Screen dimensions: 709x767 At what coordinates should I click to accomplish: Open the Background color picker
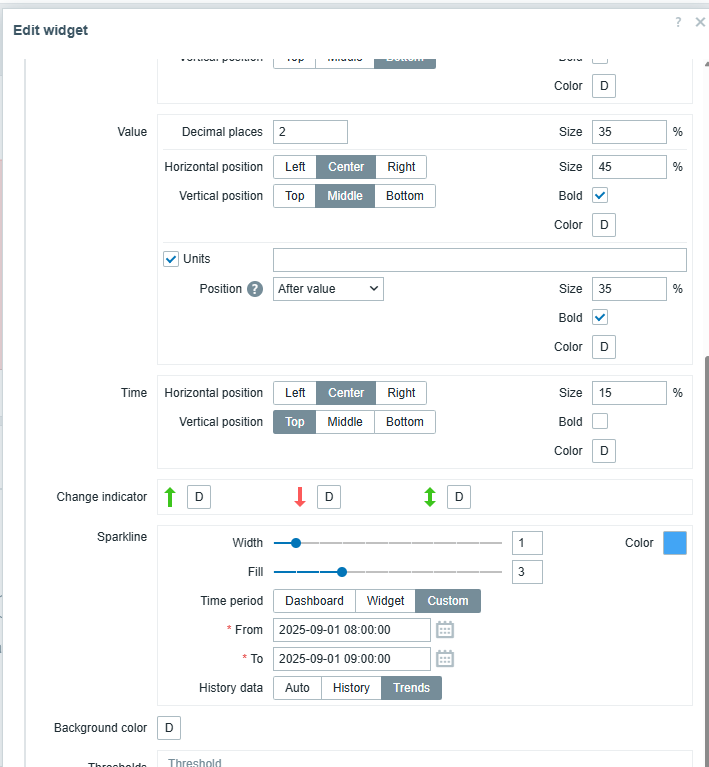coord(169,728)
